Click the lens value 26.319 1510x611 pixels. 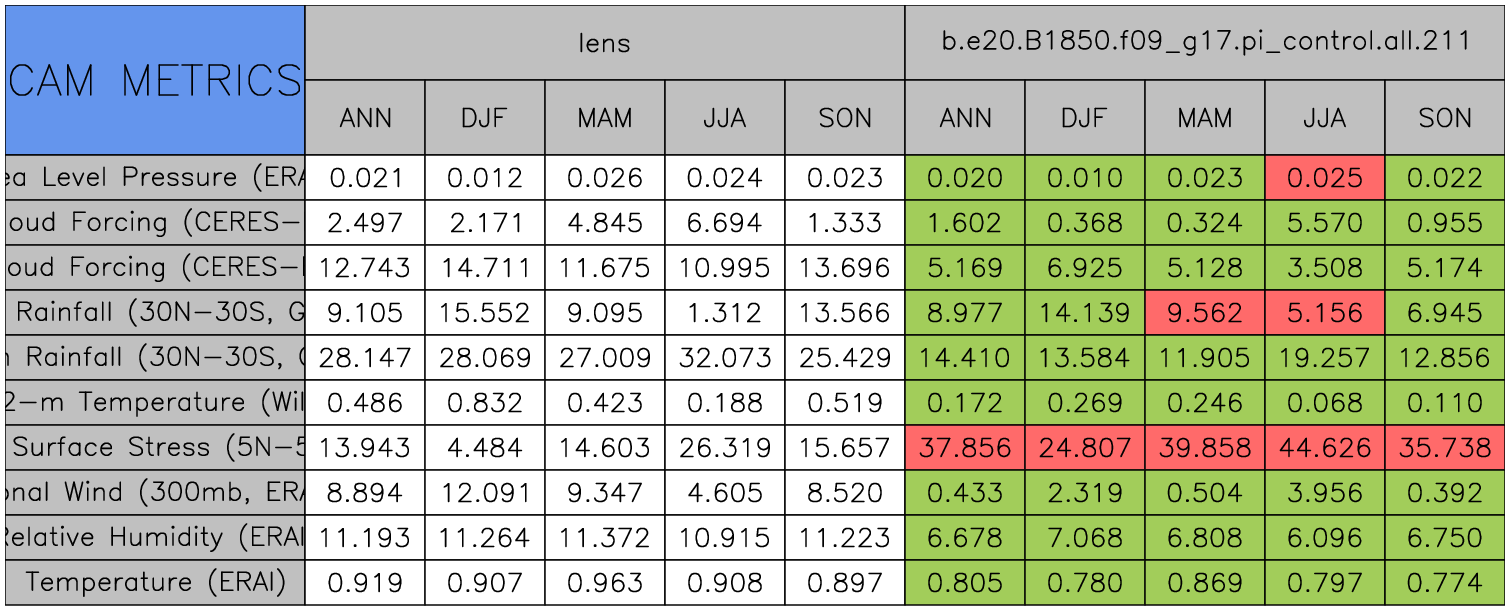725,447
